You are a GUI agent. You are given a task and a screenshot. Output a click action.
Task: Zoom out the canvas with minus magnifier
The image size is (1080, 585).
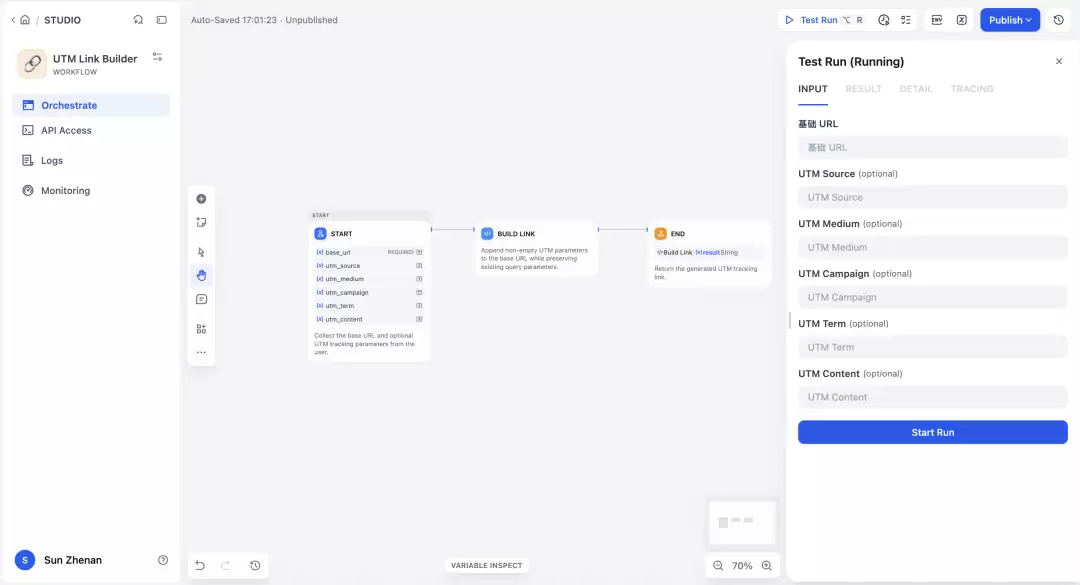click(718, 566)
